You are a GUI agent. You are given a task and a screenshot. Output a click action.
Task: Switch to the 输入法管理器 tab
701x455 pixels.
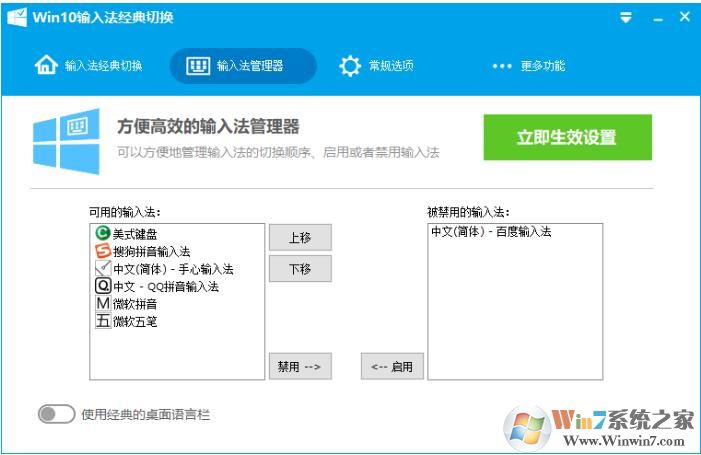point(243,66)
